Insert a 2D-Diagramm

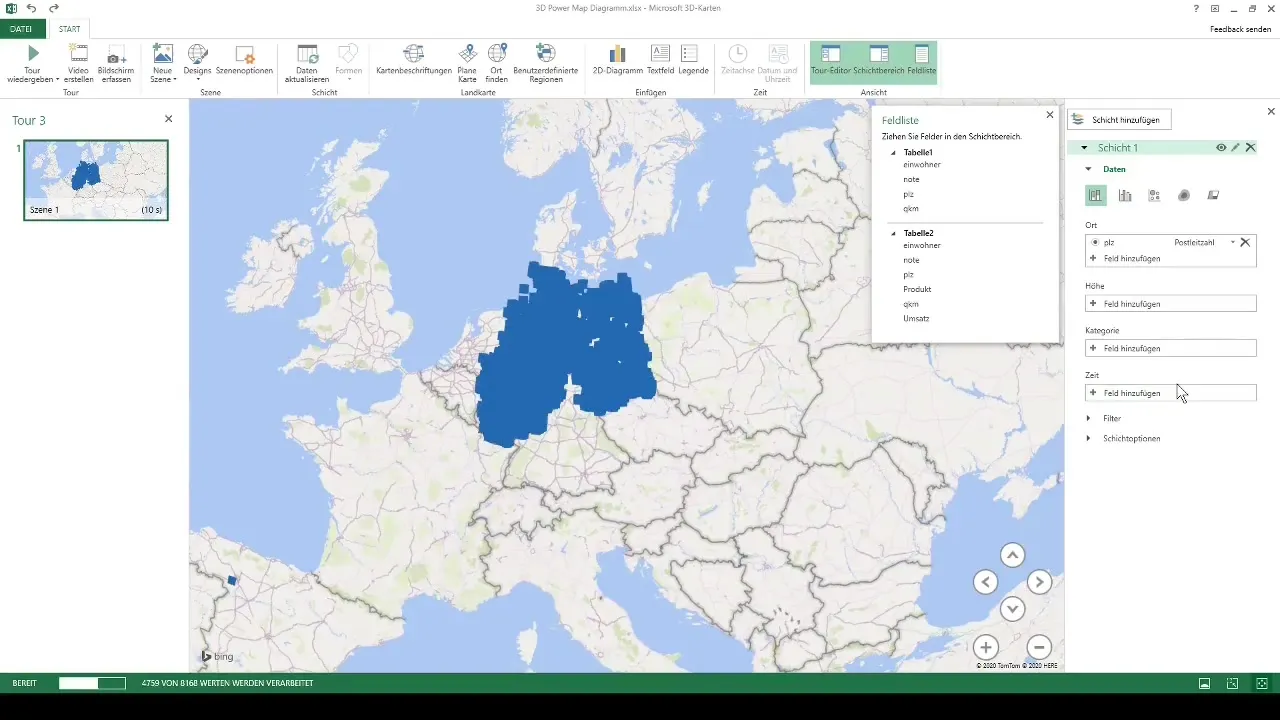(617, 60)
